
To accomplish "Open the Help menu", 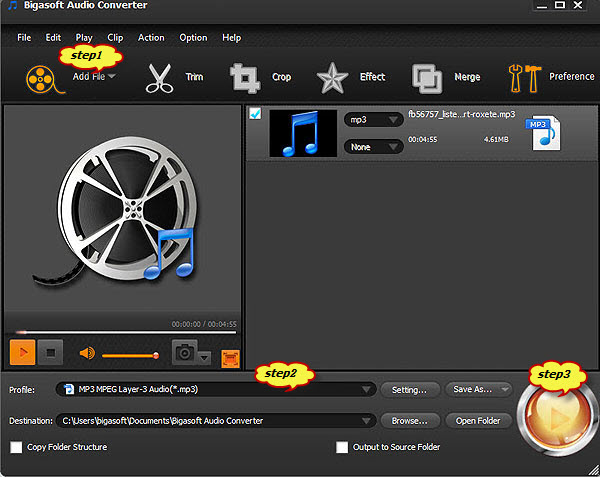I will (232, 37).
